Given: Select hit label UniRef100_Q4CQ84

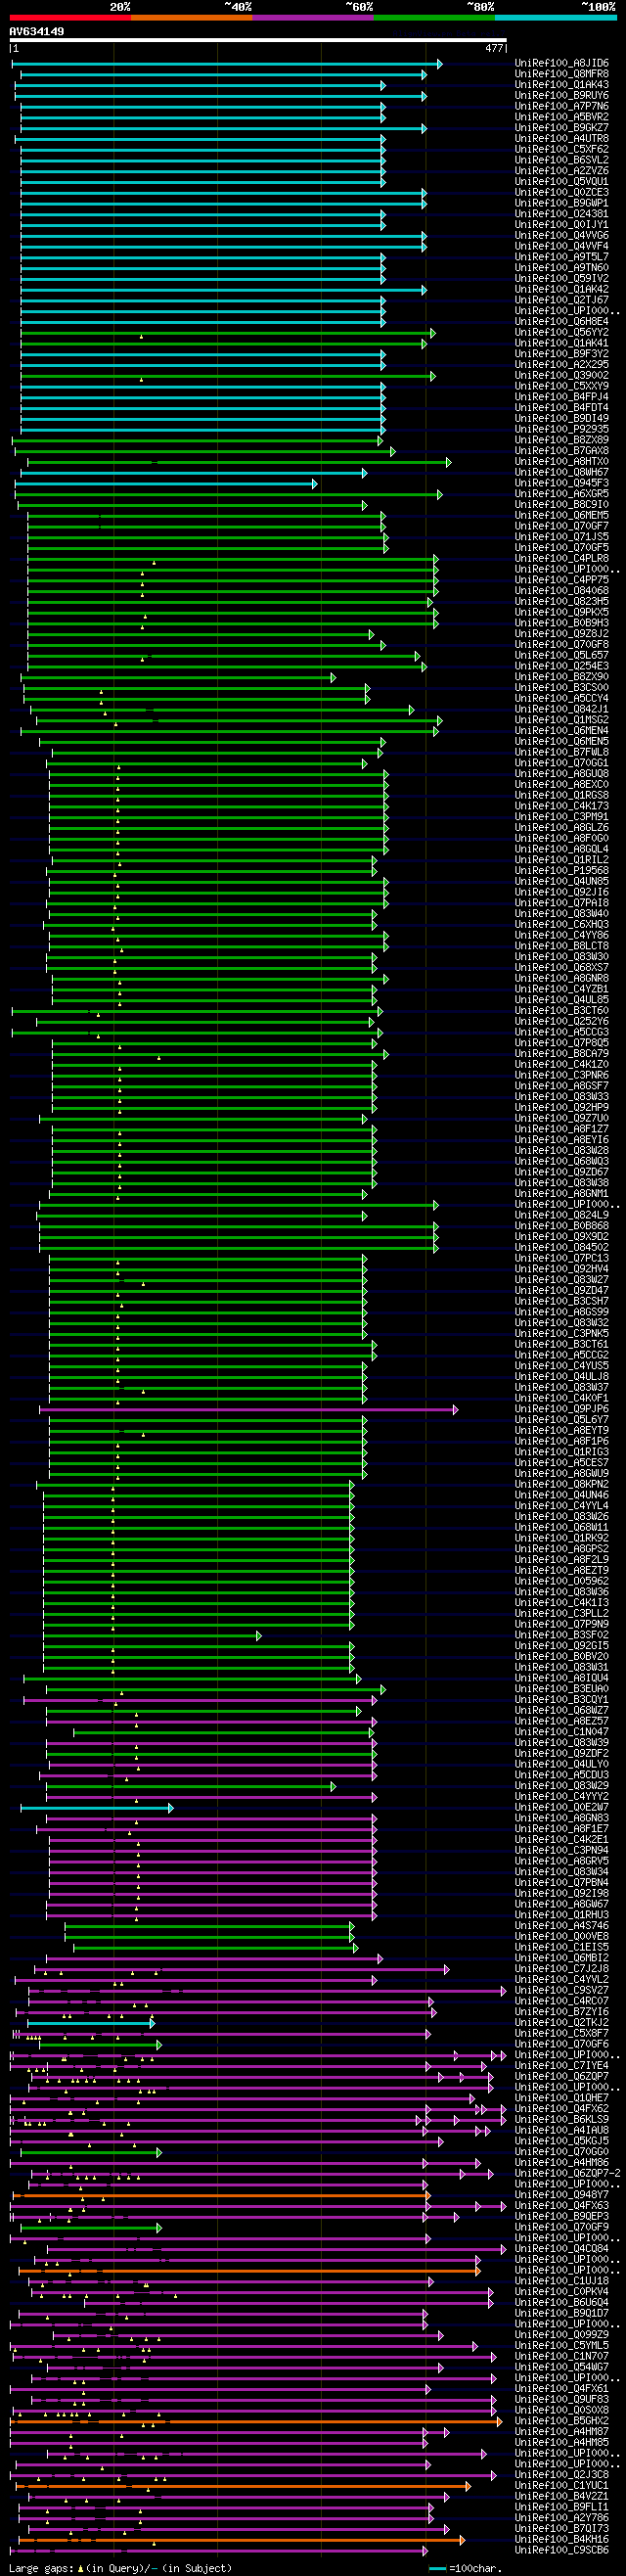Looking at the screenshot, I should 561,2249.
